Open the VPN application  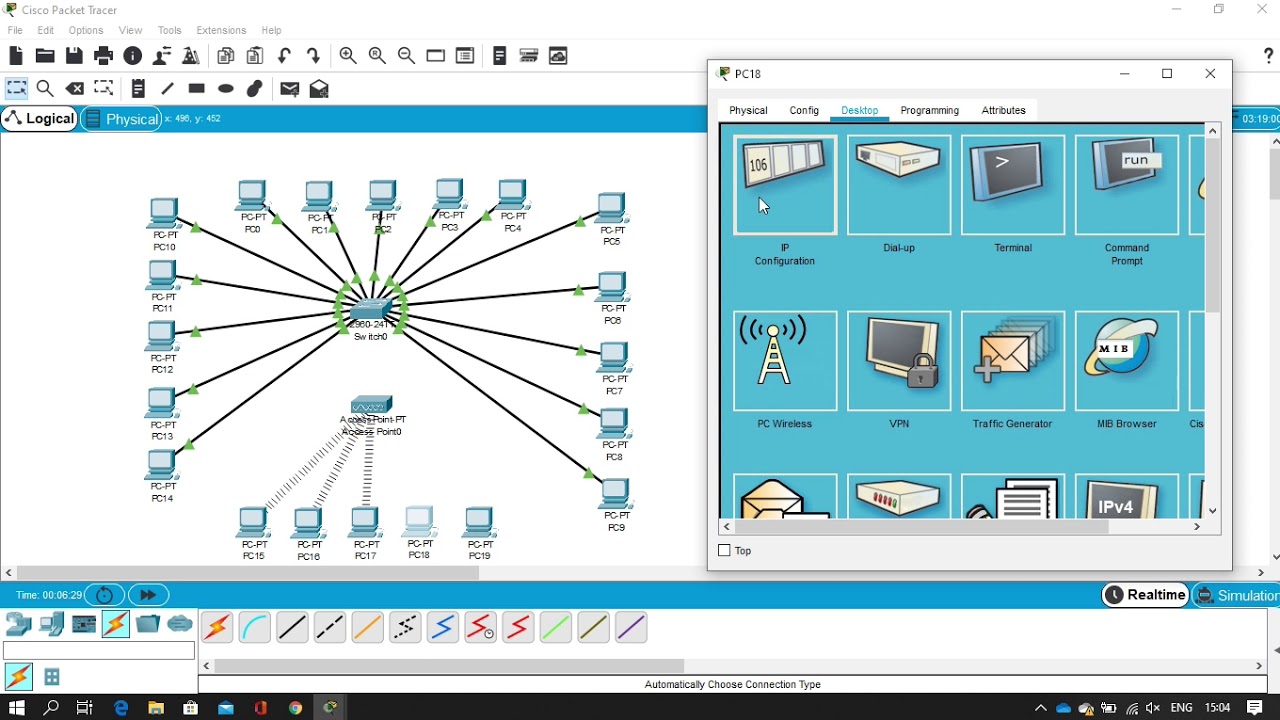click(899, 361)
